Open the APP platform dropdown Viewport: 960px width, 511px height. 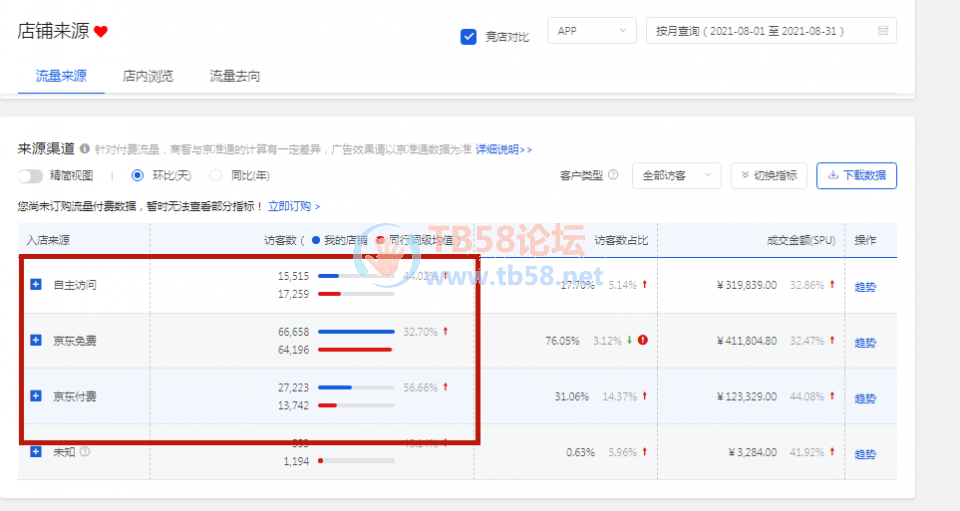[x=591, y=31]
